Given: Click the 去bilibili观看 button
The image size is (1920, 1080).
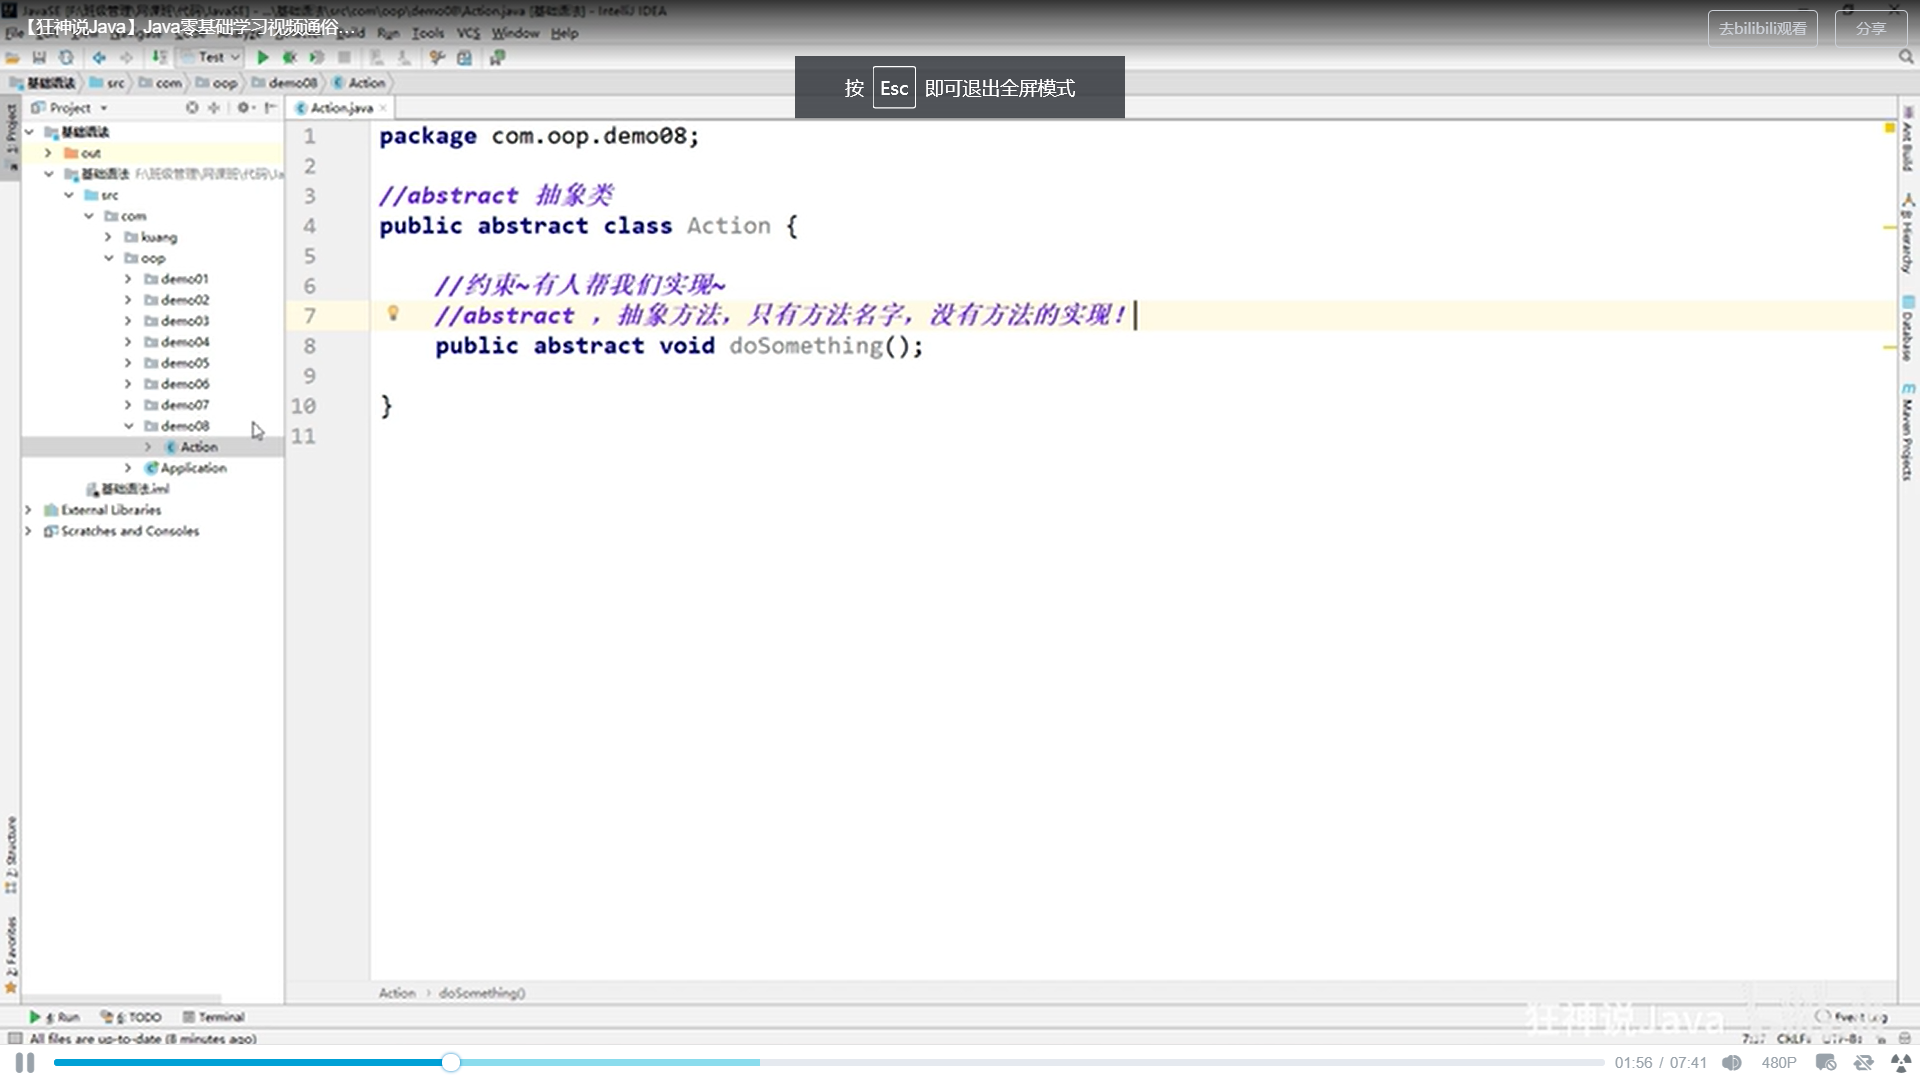Looking at the screenshot, I should pyautogui.click(x=1762, y=28).
